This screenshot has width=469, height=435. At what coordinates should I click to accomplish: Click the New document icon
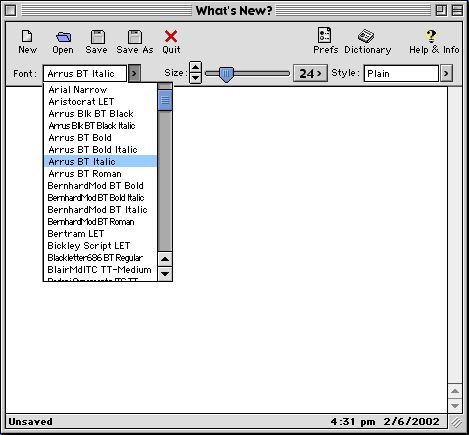tap(27, 36)
